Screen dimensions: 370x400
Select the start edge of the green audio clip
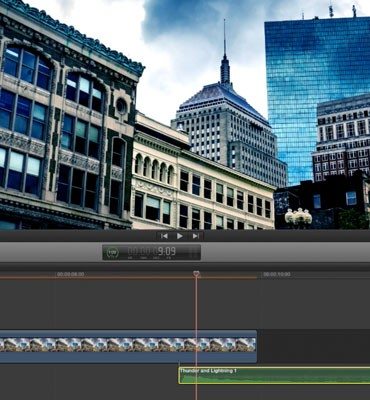pos(179,376)
